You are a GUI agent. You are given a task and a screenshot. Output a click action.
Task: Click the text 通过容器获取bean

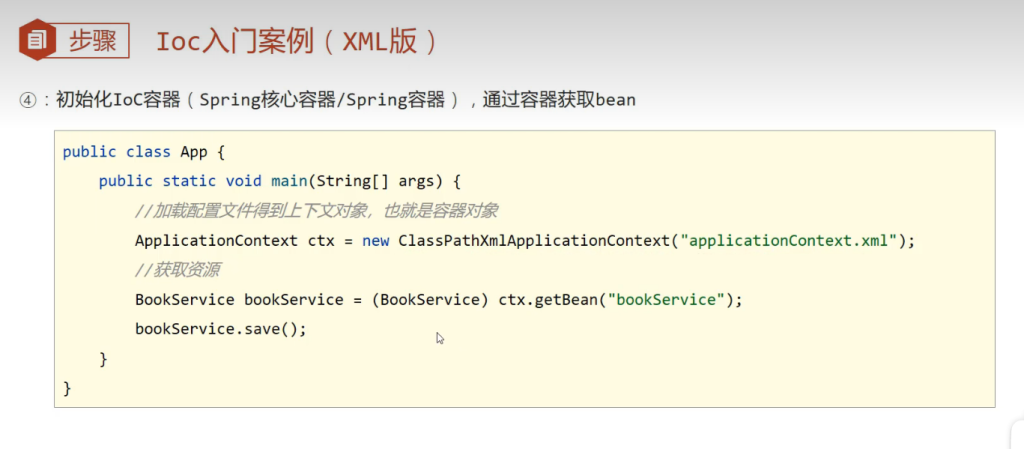(559, 100)
